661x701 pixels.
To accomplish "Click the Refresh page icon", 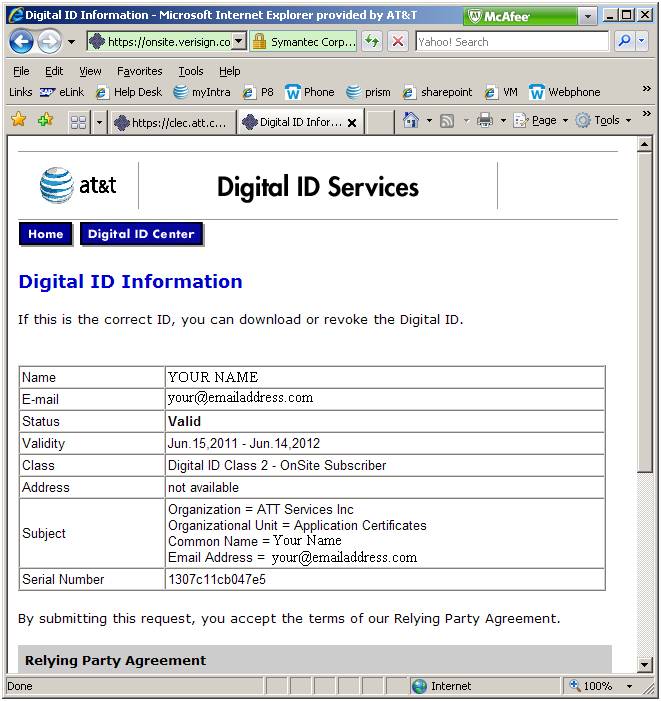I will tap(372, 42).
